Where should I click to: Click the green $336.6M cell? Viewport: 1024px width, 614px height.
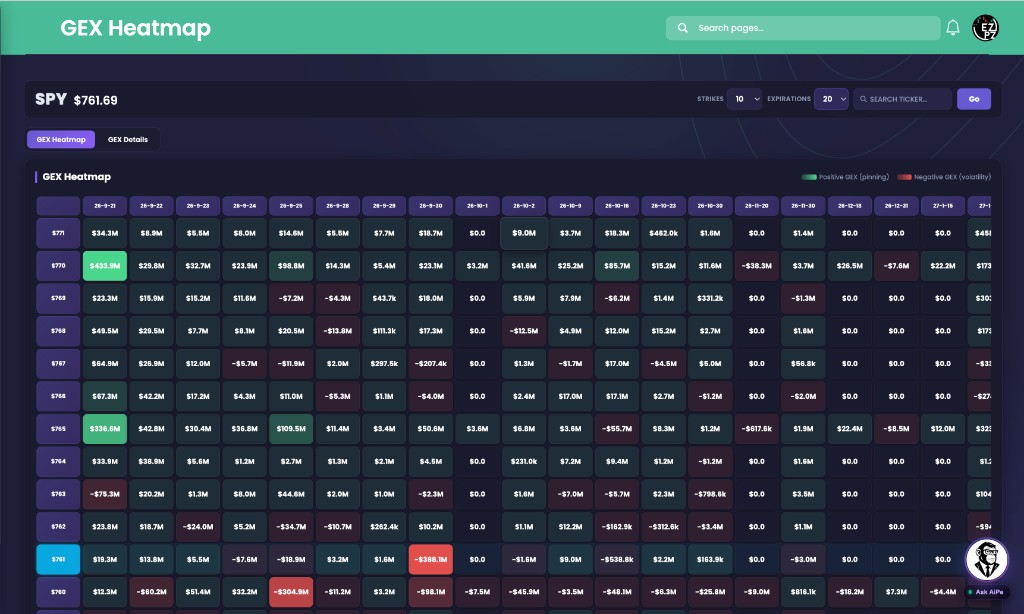(105, 429)
